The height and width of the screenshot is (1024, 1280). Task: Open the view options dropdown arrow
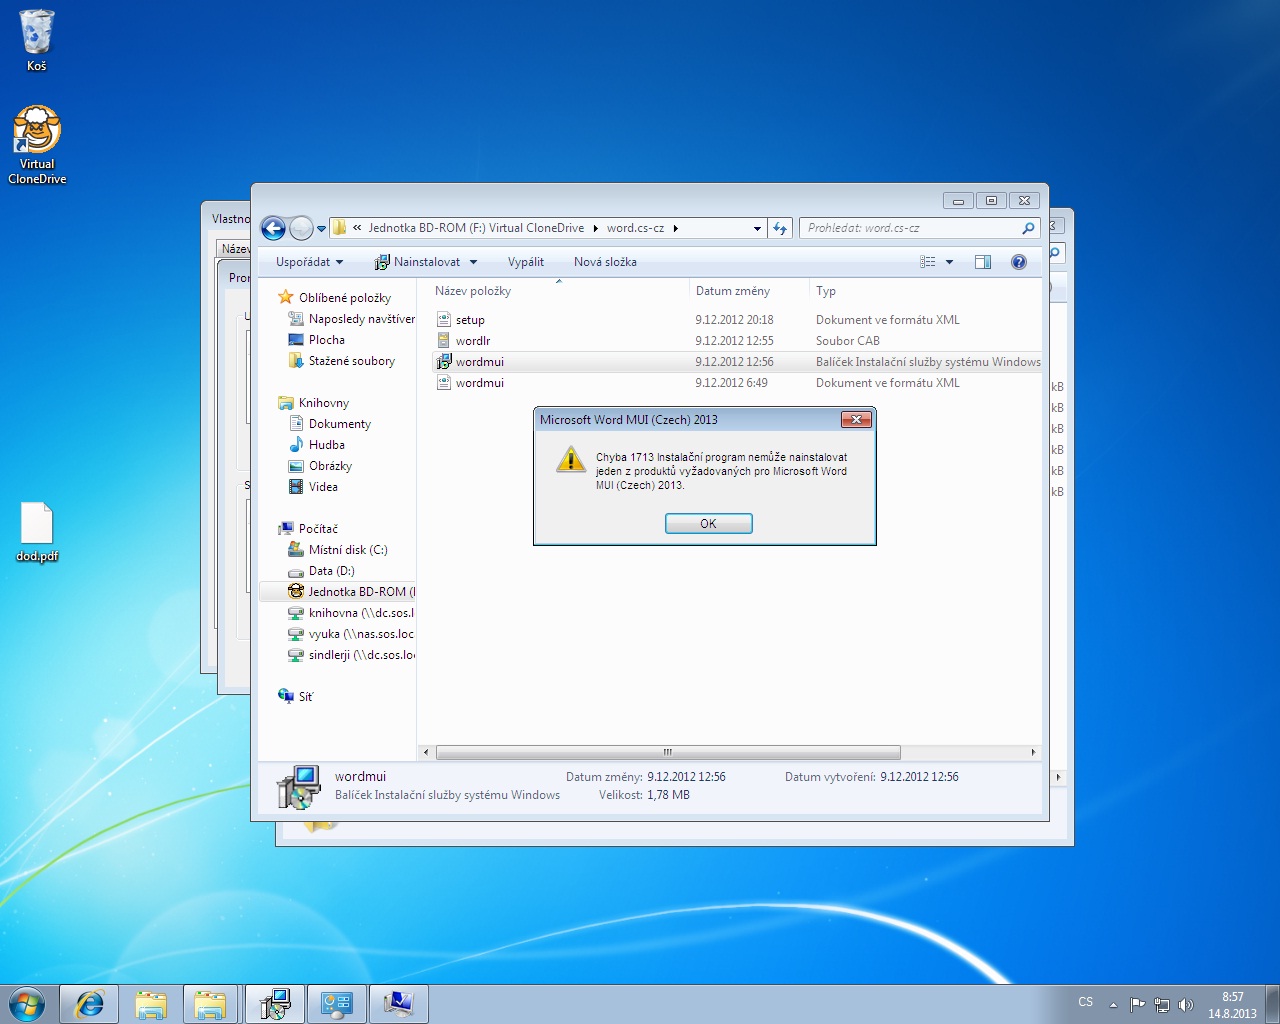[949, 262]
